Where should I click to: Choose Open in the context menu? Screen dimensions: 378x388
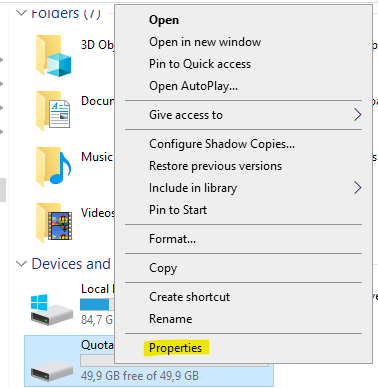164,20
